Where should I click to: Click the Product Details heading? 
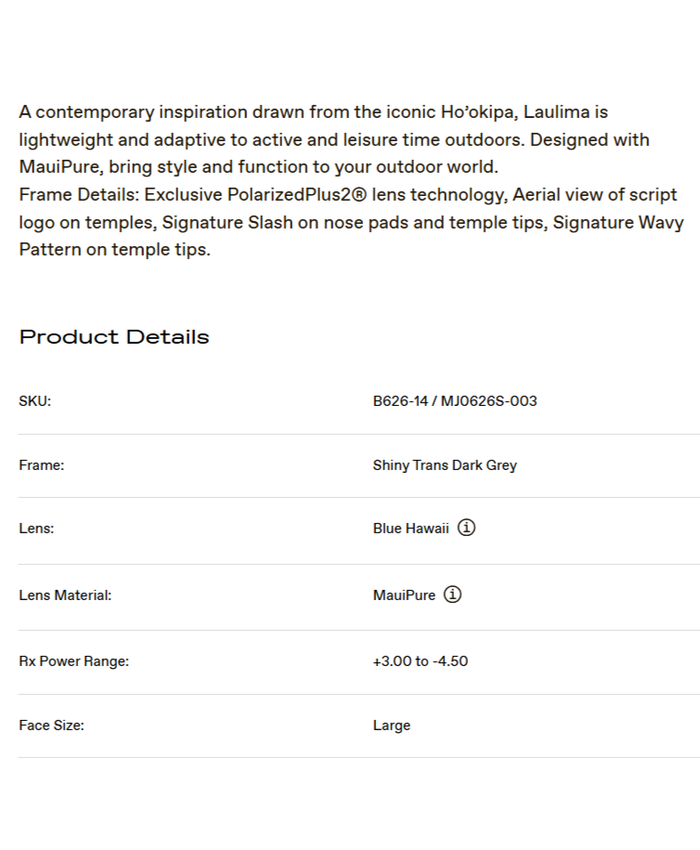coord(114,337)
